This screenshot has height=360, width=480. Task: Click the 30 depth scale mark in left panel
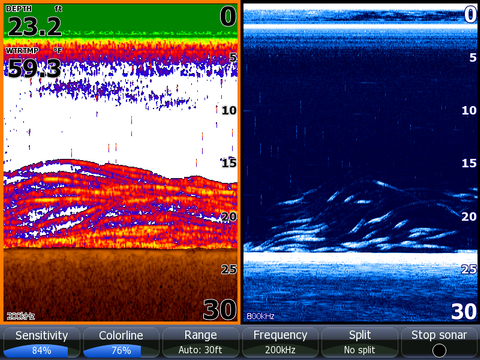coord(220,310)
